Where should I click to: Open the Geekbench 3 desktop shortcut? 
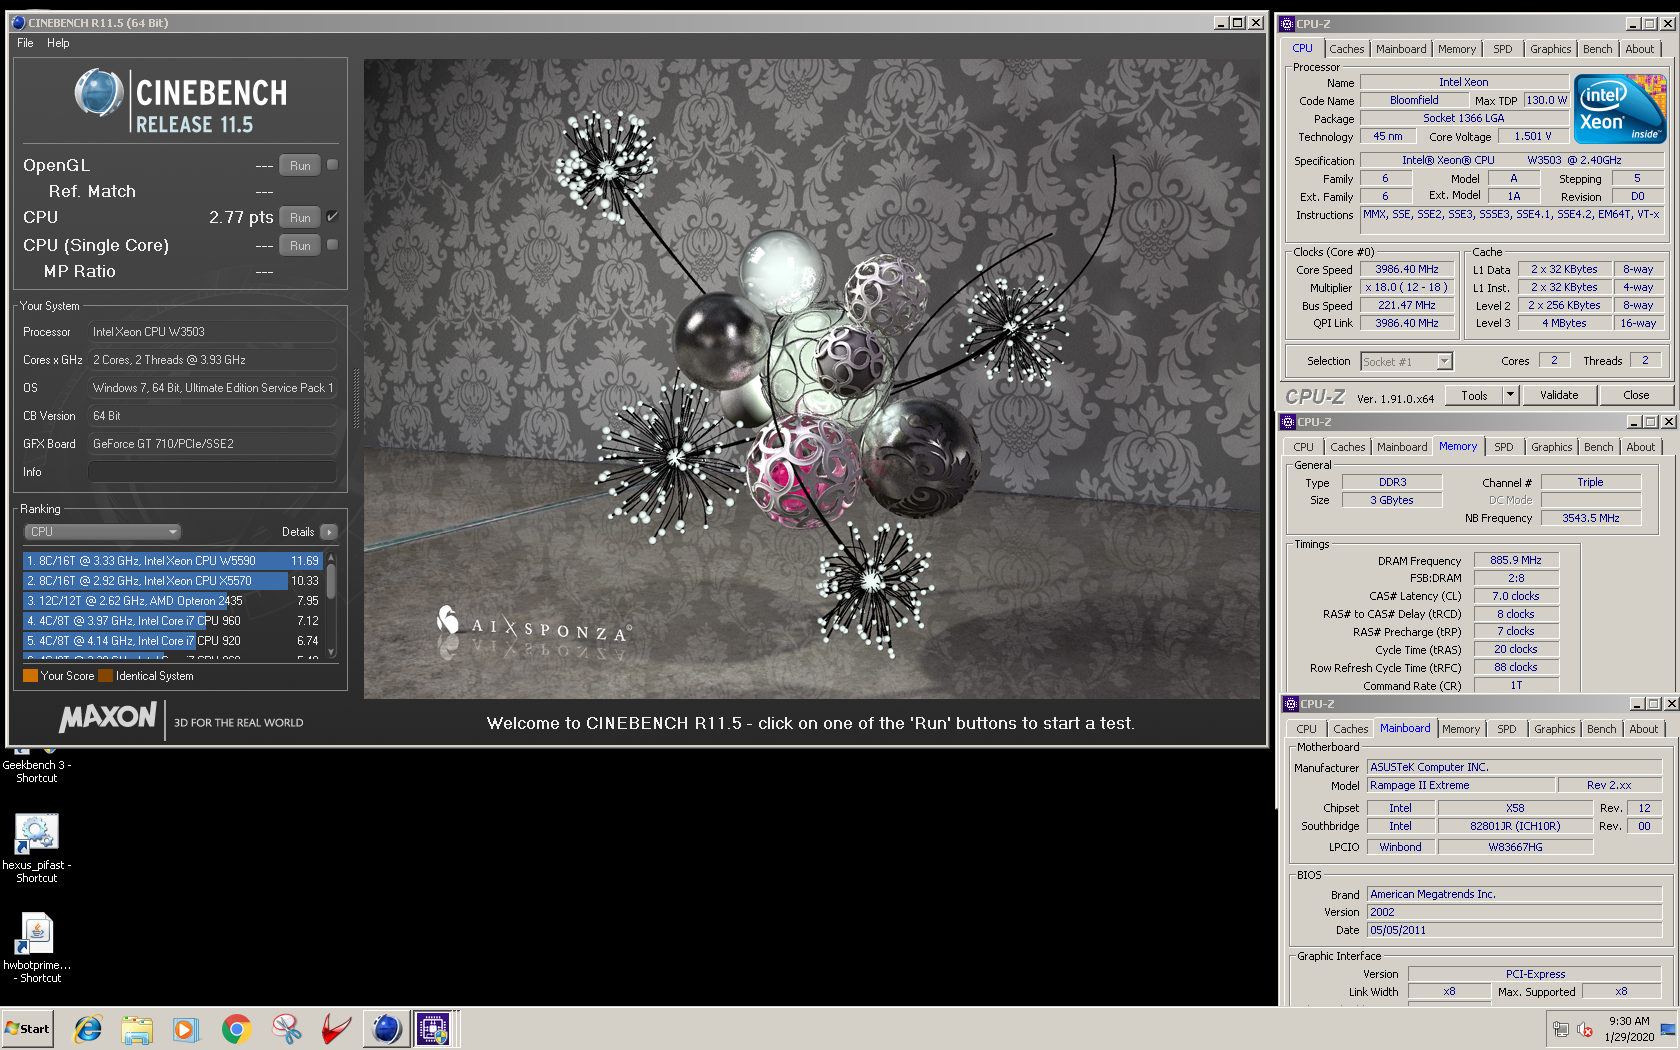pos(37,765)
